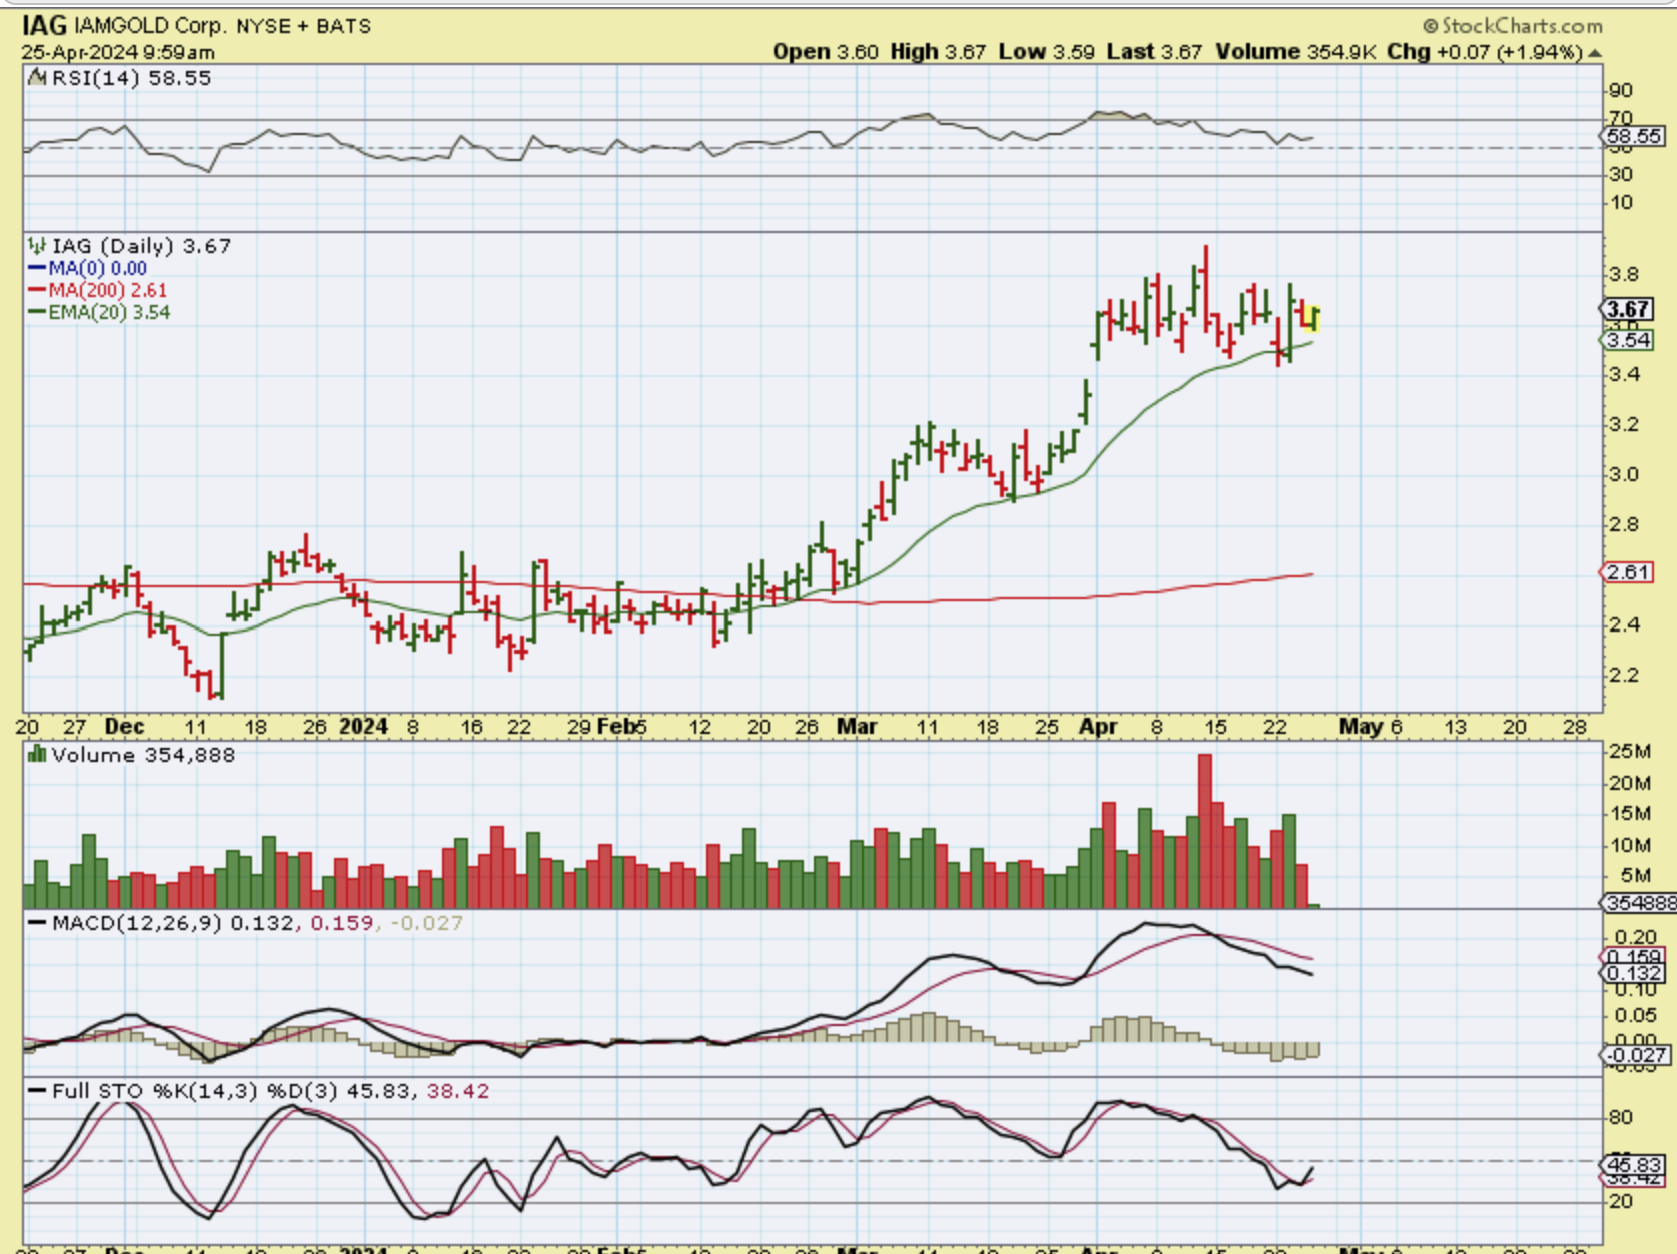Click the MA(200) 2.61 legend text
The image size is (1677, 1254).
(x=108, y=290)
